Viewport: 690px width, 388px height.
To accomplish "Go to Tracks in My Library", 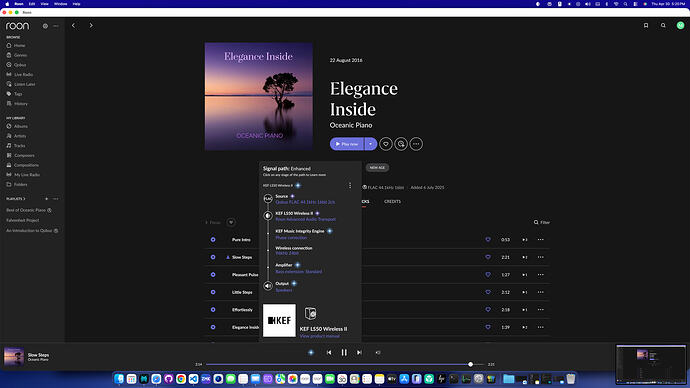I will [x=16, y=146].
